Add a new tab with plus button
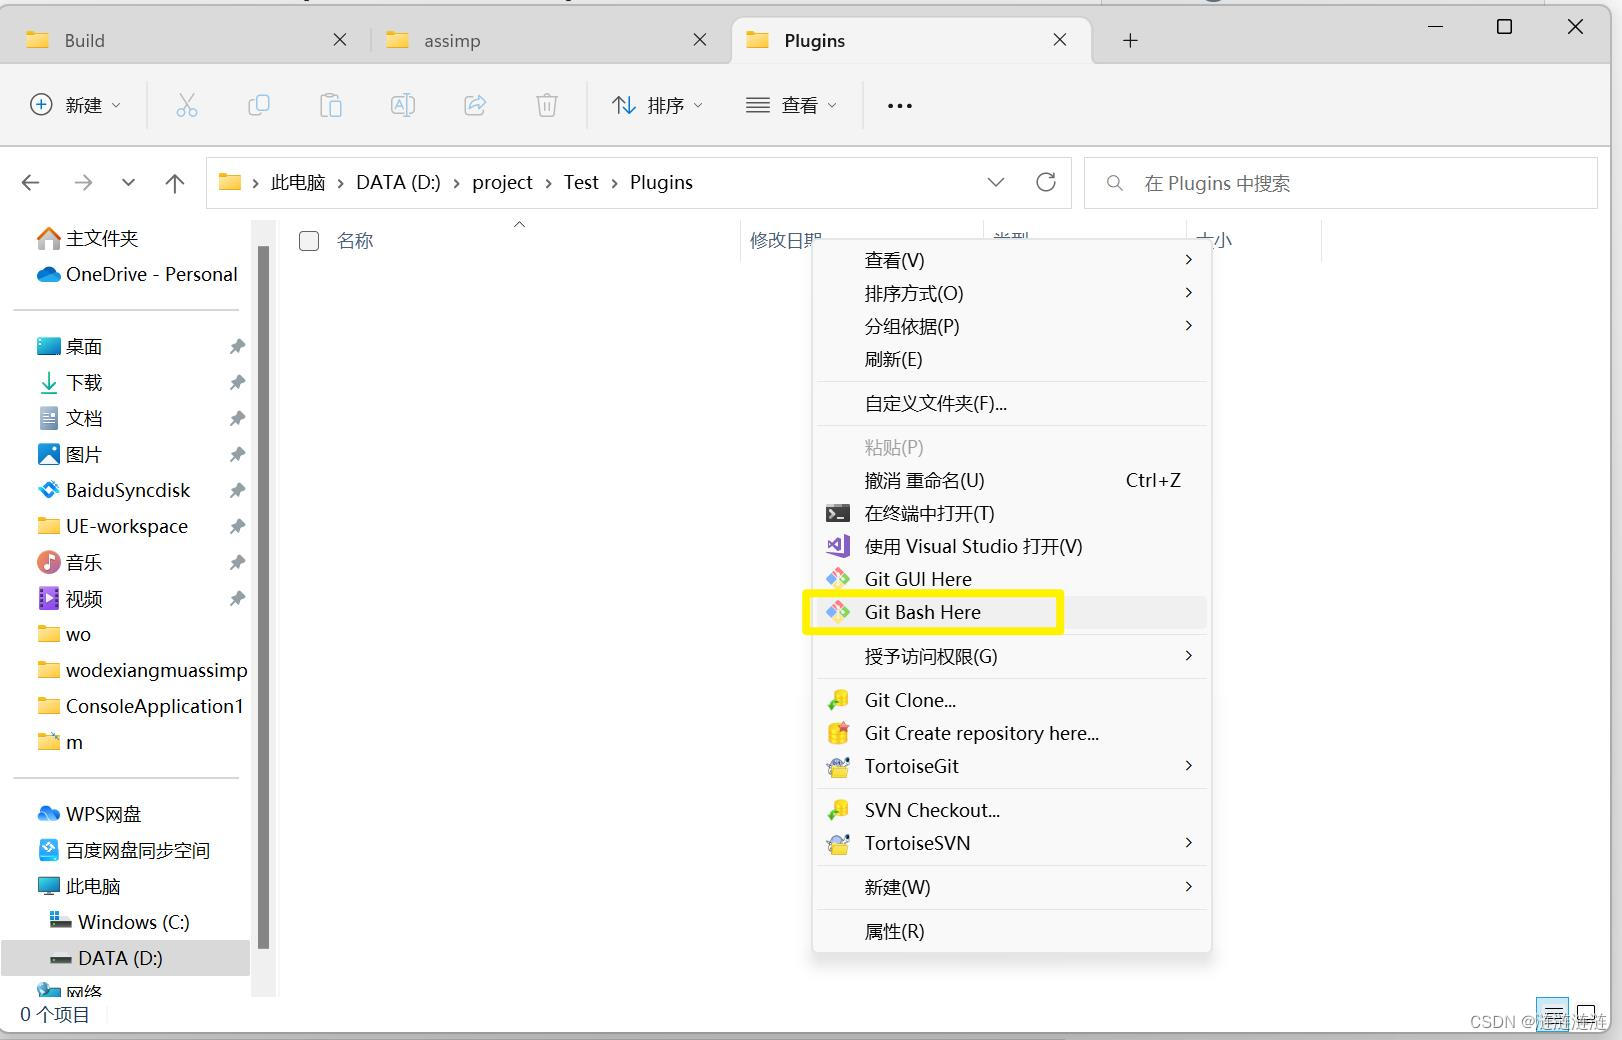The image size is (1622, 1040). point(1130,40)
